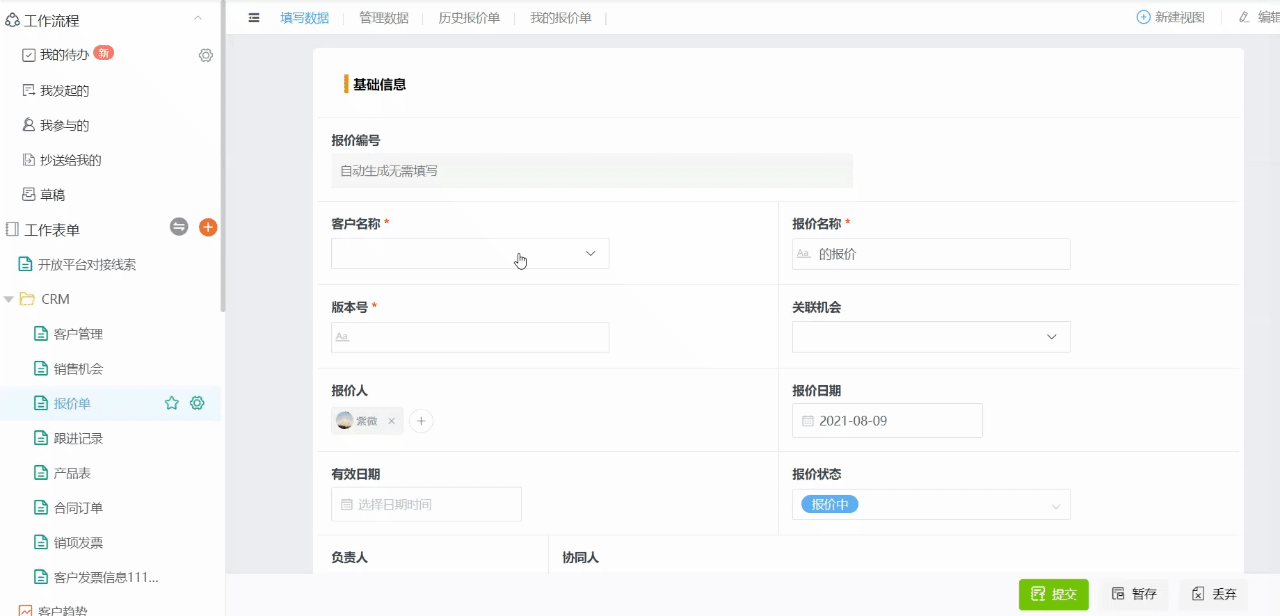
Task: Click the green 提交 button
Action: [x=1054, y=594]
